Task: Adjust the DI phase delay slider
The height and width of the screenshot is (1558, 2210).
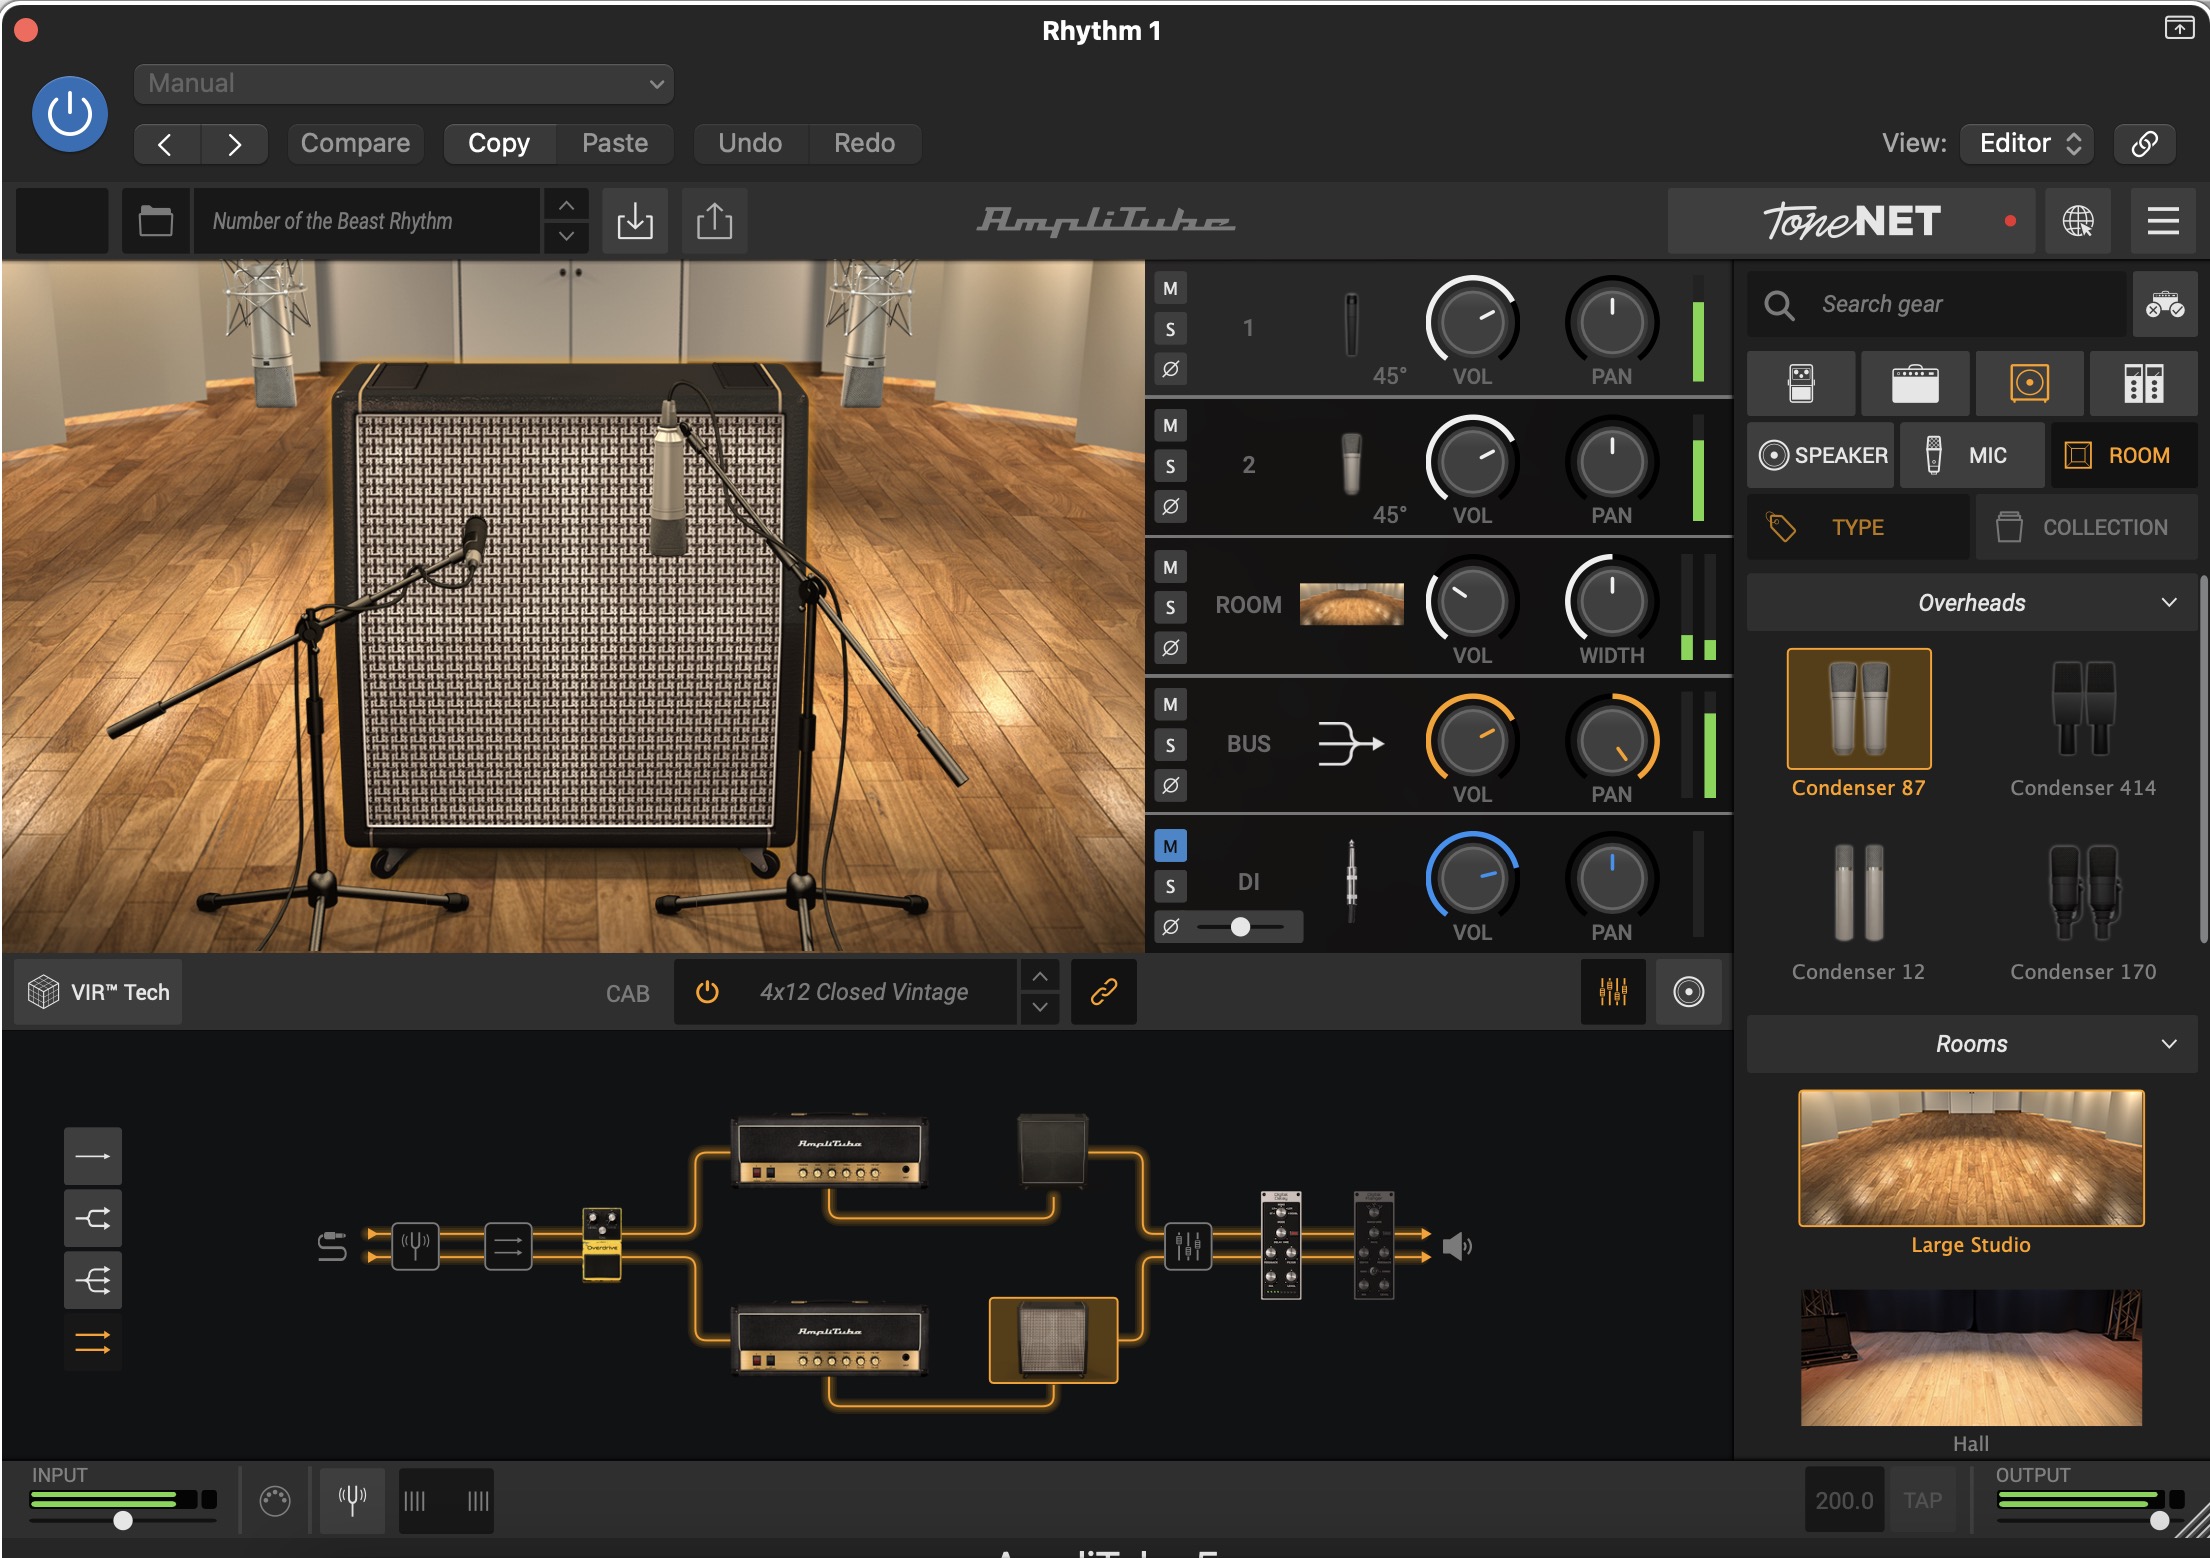Action: click(x=1241, y=927)
